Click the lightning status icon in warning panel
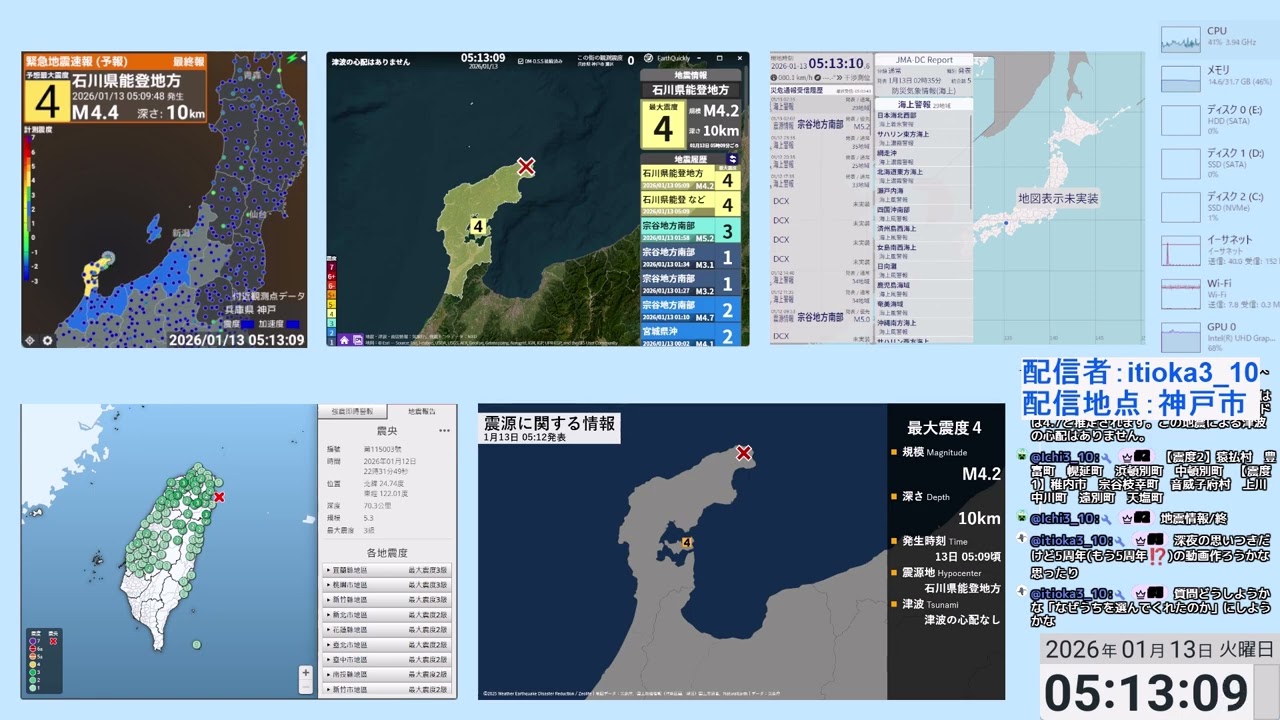The height and width of the screenshot is (720, 1280). pos(292,60)
